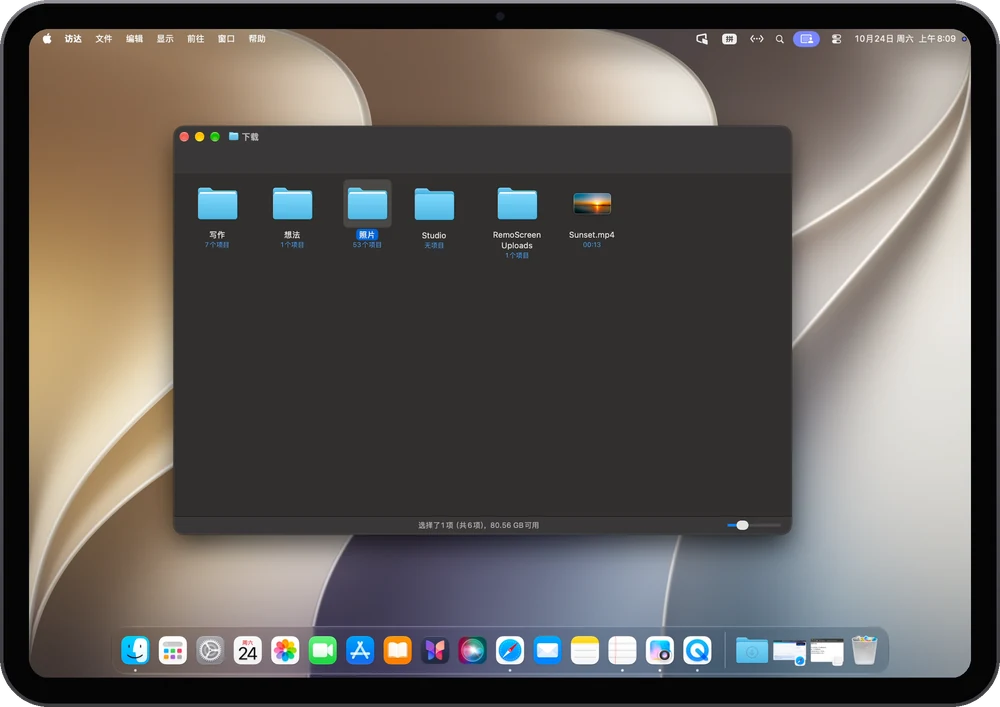Click the highlighted screen sharing status icon

[x=806, y=39]
